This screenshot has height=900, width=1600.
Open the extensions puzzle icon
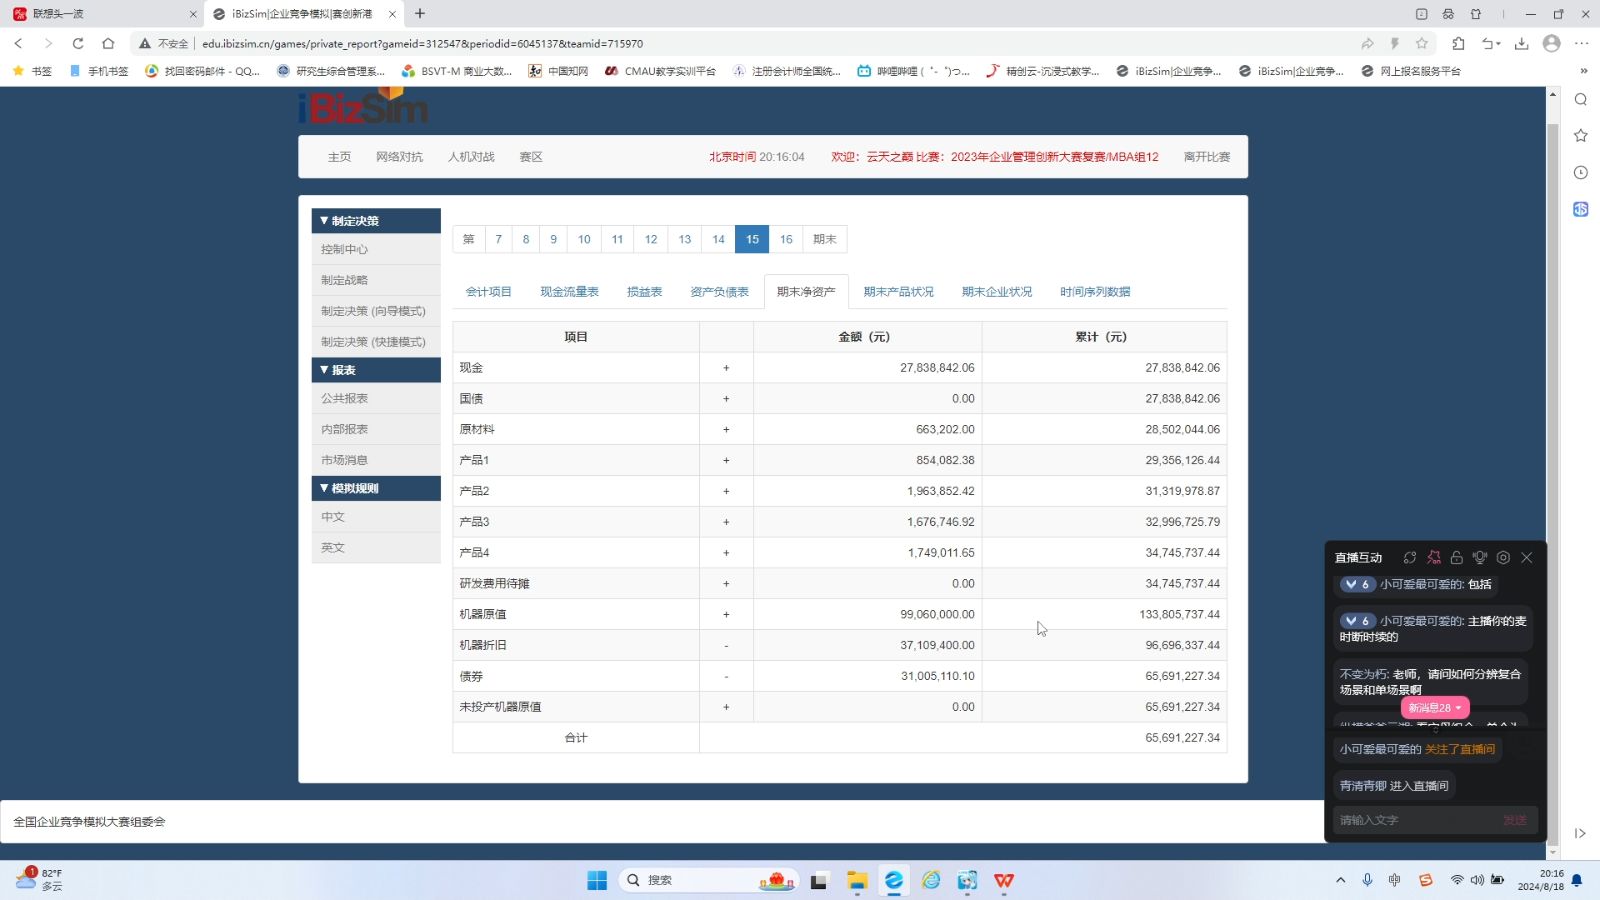coord(1458,43)
